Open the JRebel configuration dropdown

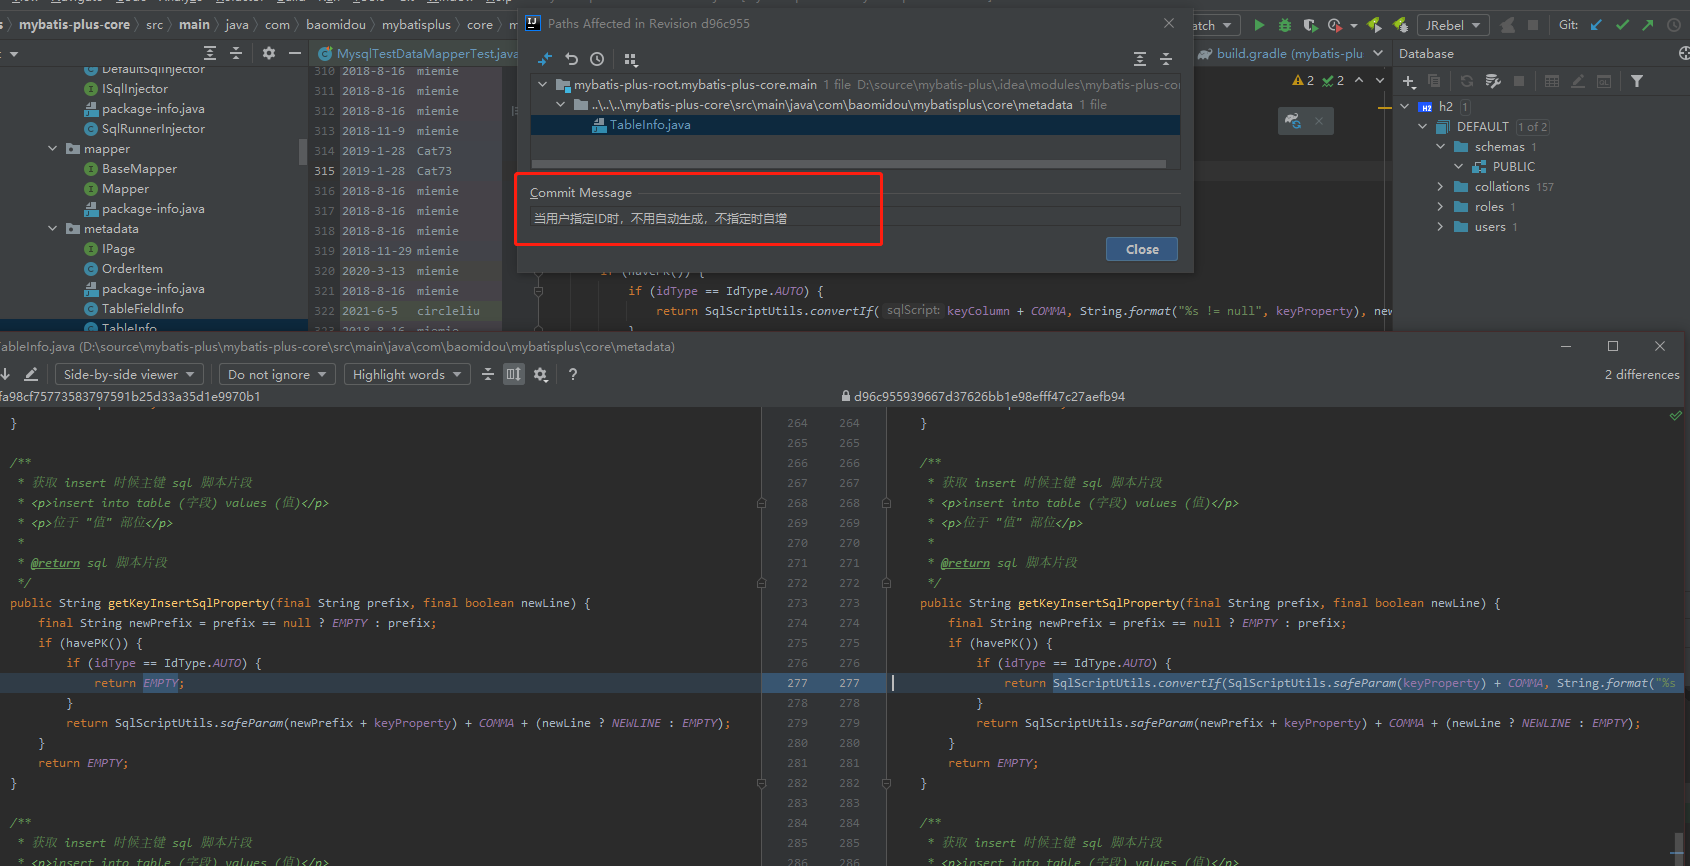pyautogui.click(x=1453, y=25)
